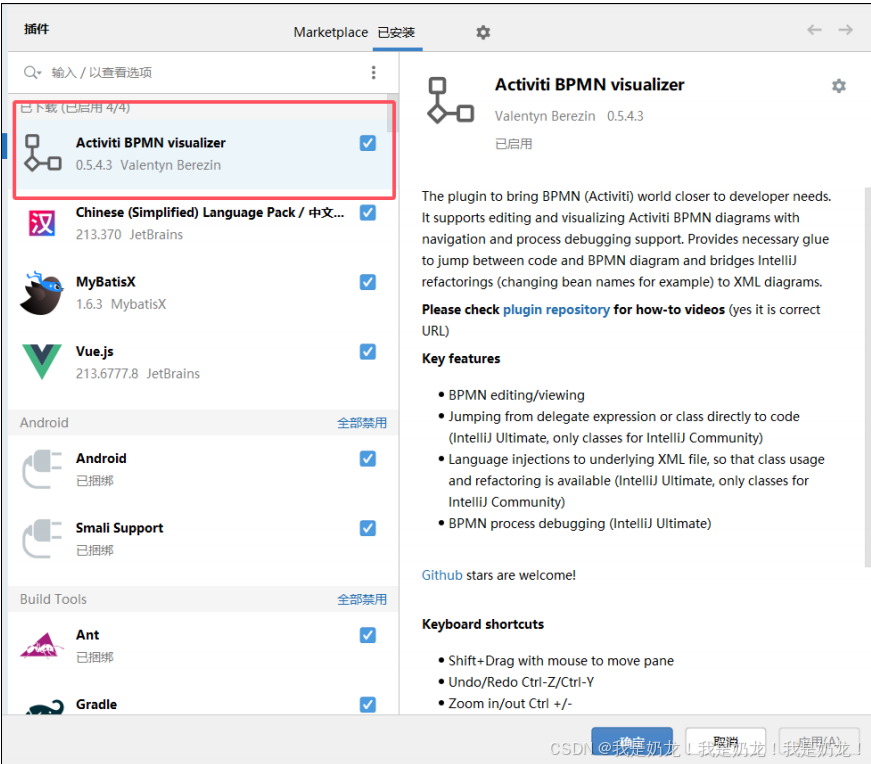Click the Build Tools group header
Image resolution: width=871 pixels, height=764 pixels.
point(203,599)
